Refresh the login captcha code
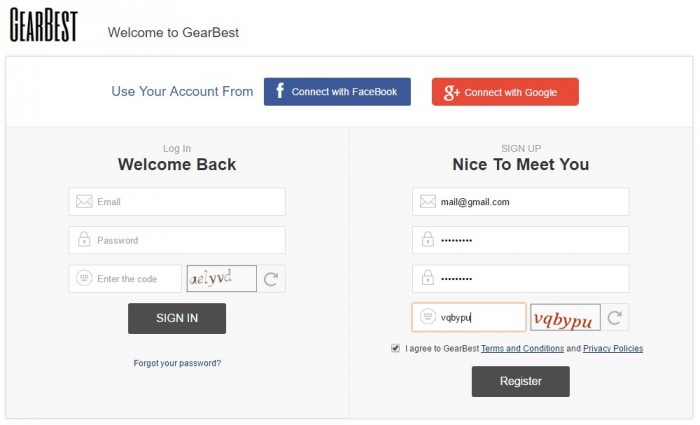 [271, 279]
